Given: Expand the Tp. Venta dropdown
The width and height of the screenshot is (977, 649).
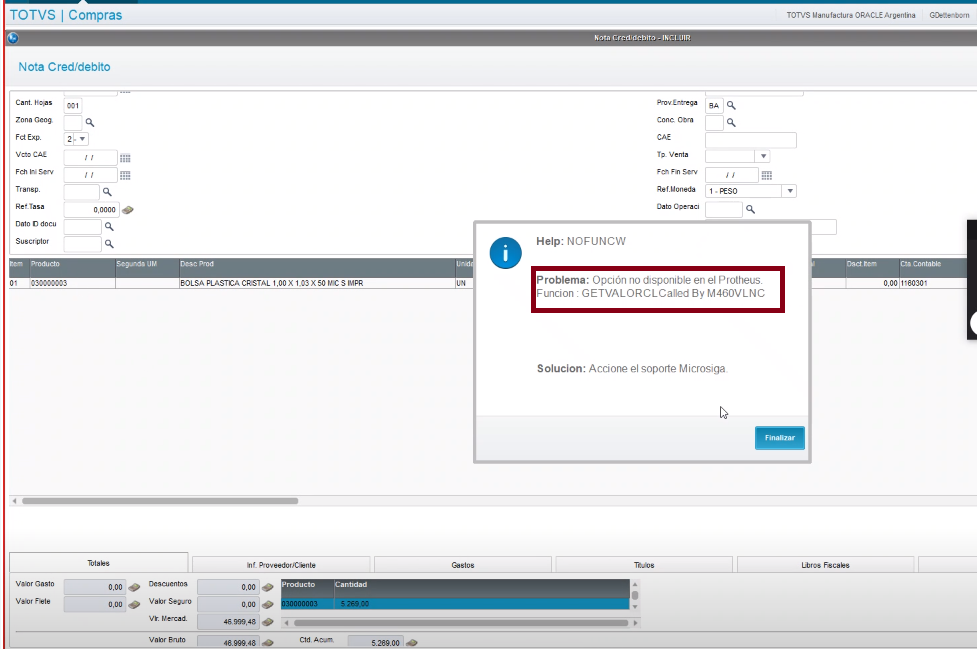Looking at the screenshot, I should [763, 156].
